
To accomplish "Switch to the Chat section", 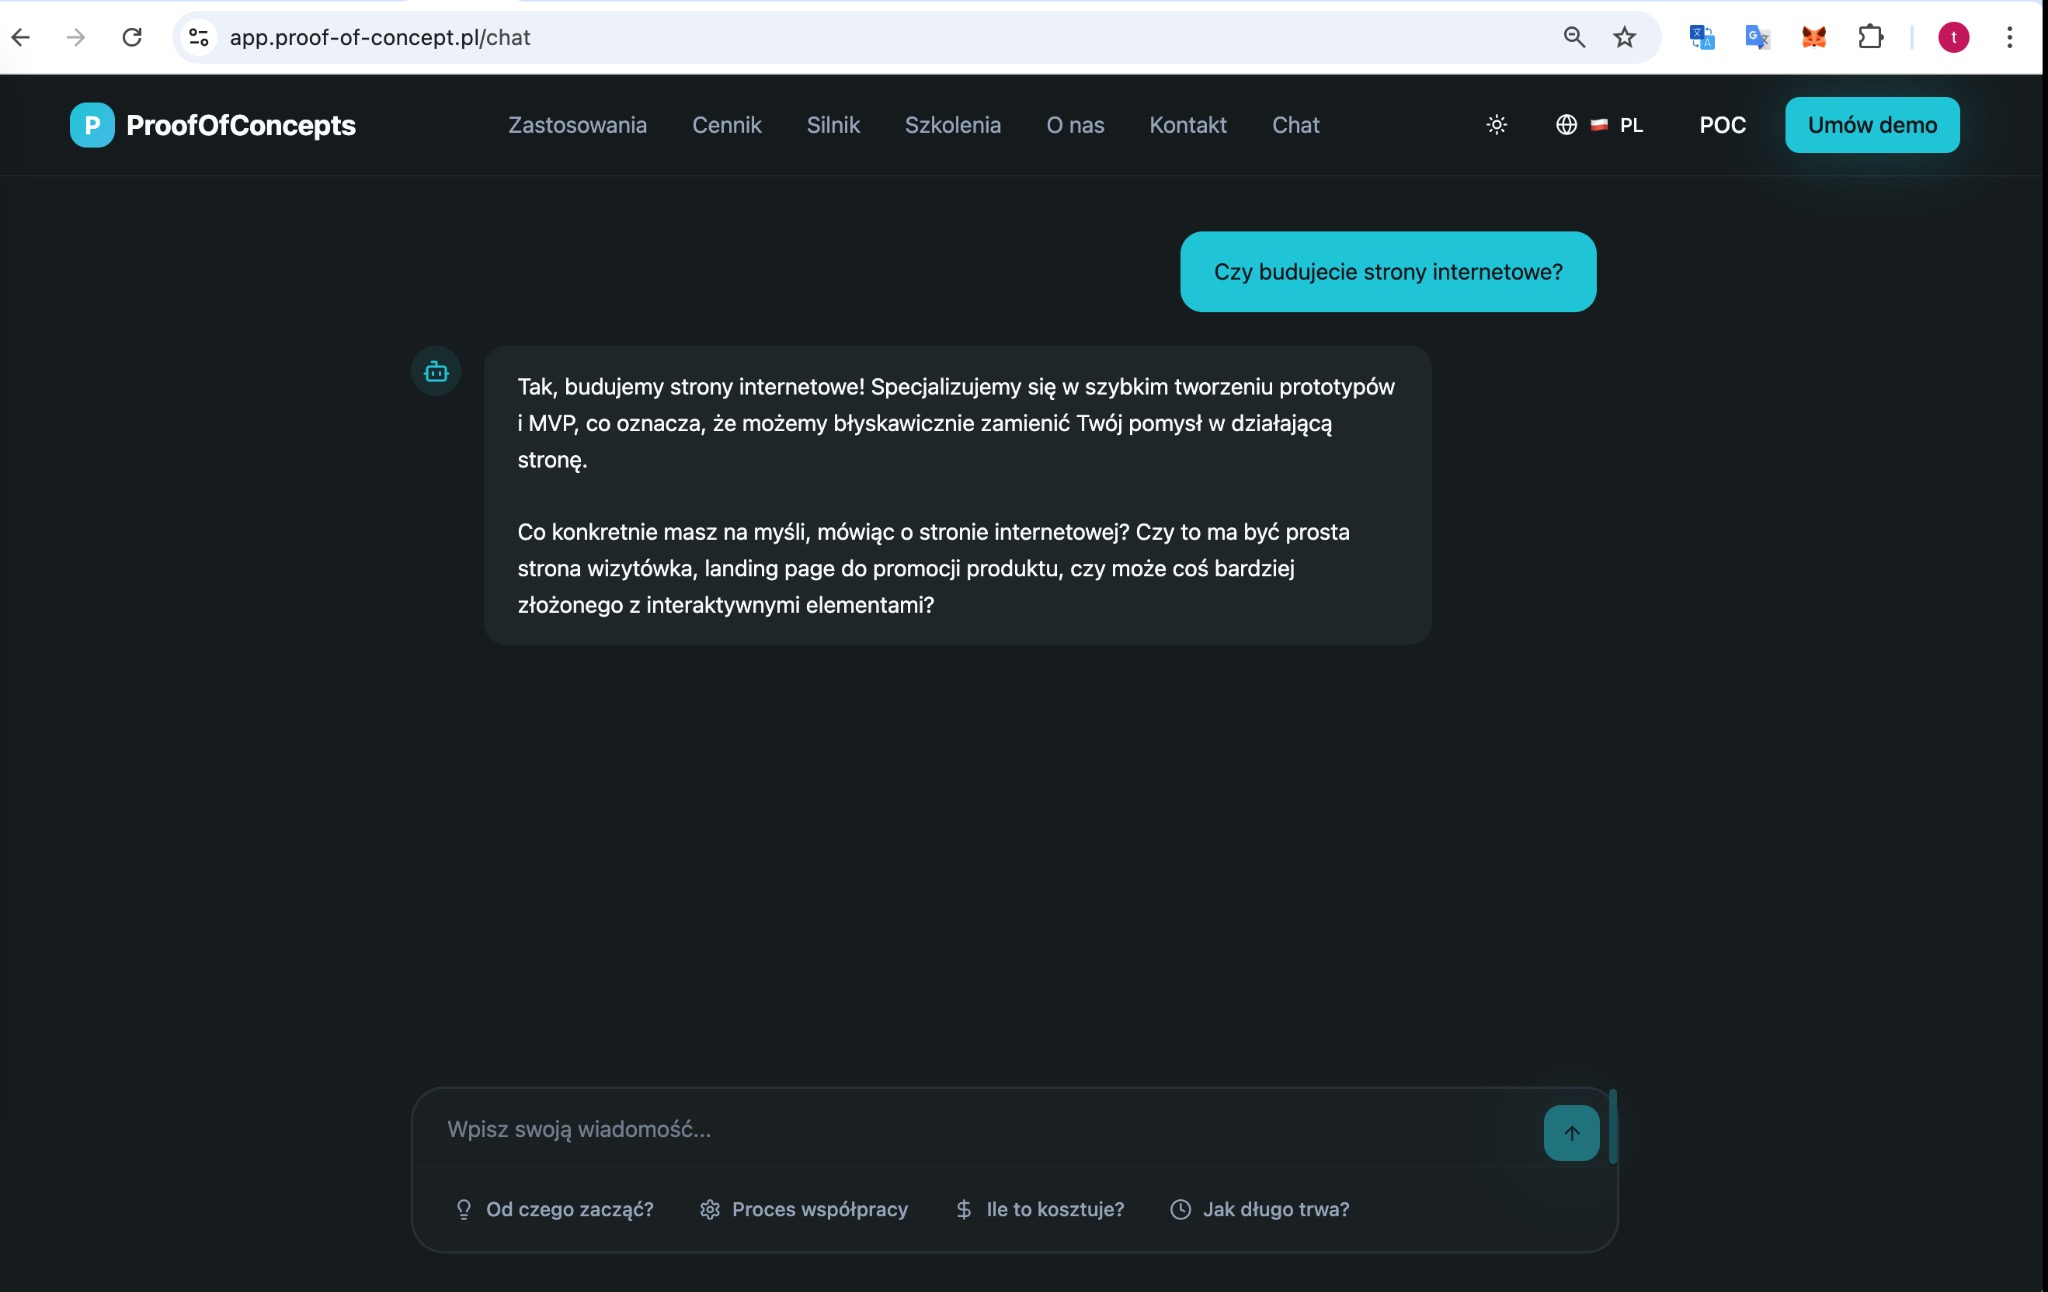I will point(1295,125).
